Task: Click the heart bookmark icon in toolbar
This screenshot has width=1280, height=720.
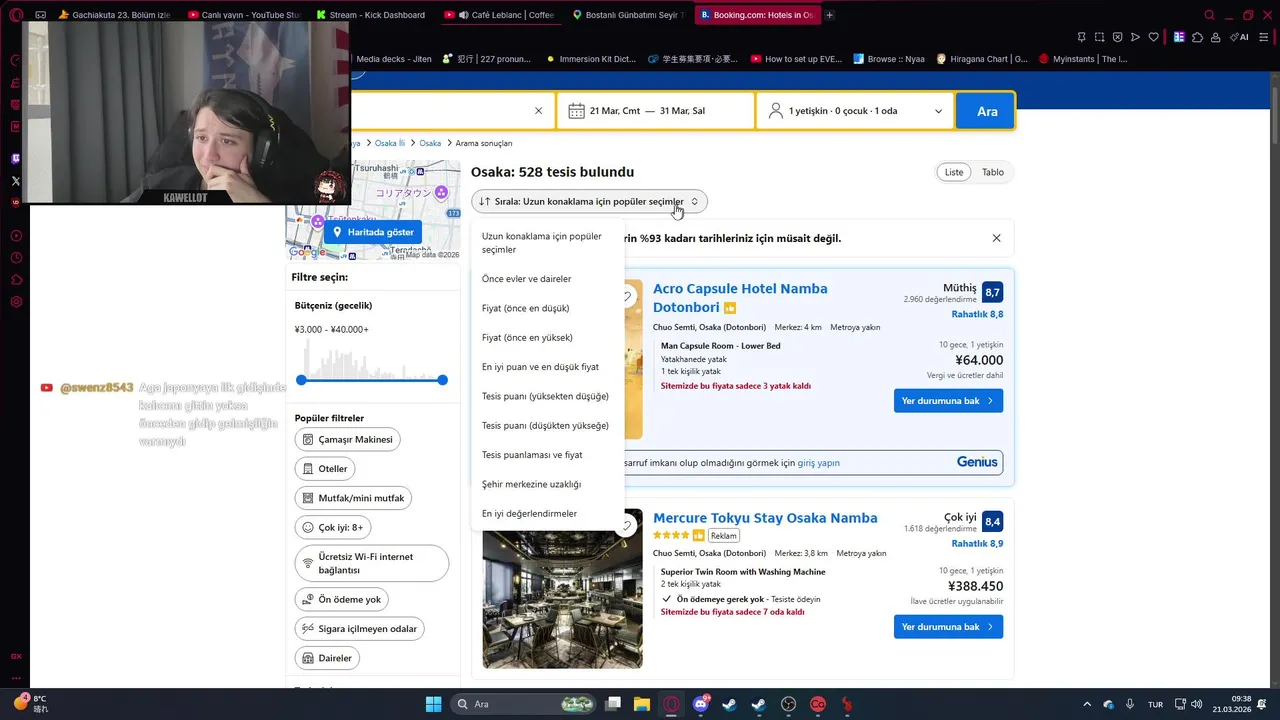Action: coord(1153,37)
